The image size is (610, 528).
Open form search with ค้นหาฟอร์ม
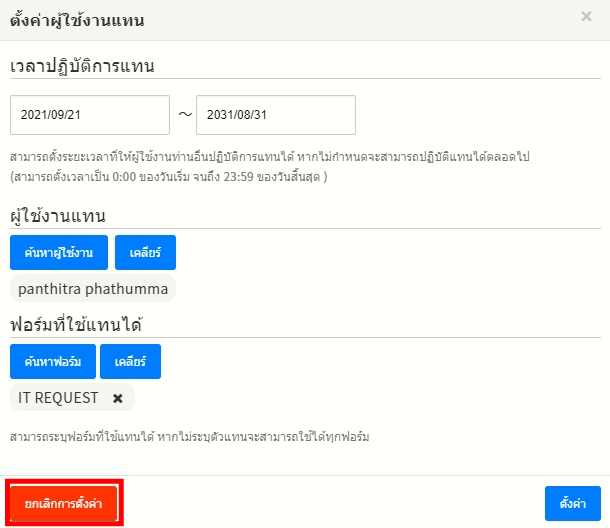pos(52,360)
